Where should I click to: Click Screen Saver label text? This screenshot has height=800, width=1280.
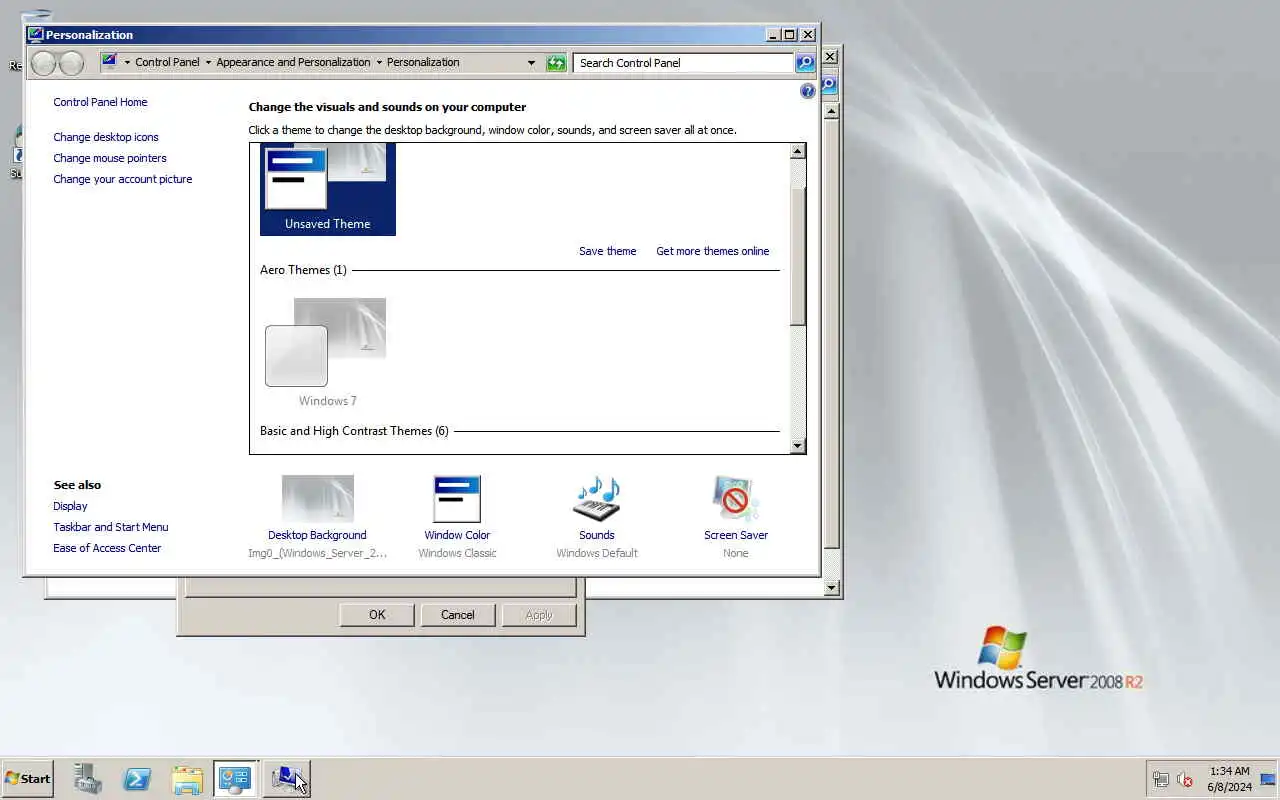pos(736,535)
